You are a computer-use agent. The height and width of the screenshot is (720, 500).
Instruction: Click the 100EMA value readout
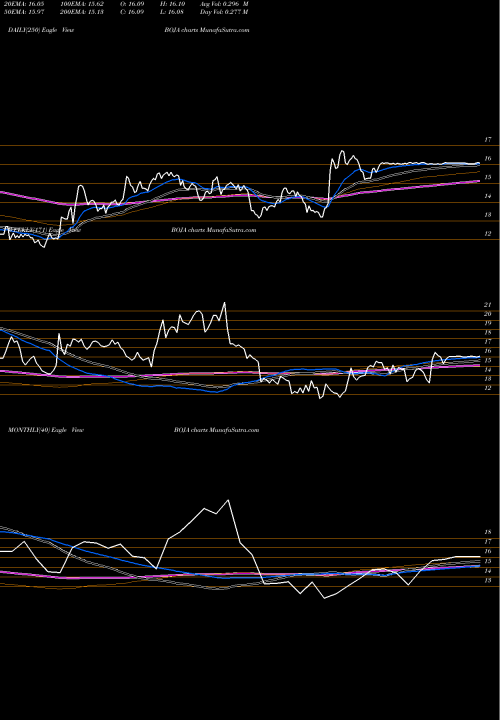[x=81, y=4]
